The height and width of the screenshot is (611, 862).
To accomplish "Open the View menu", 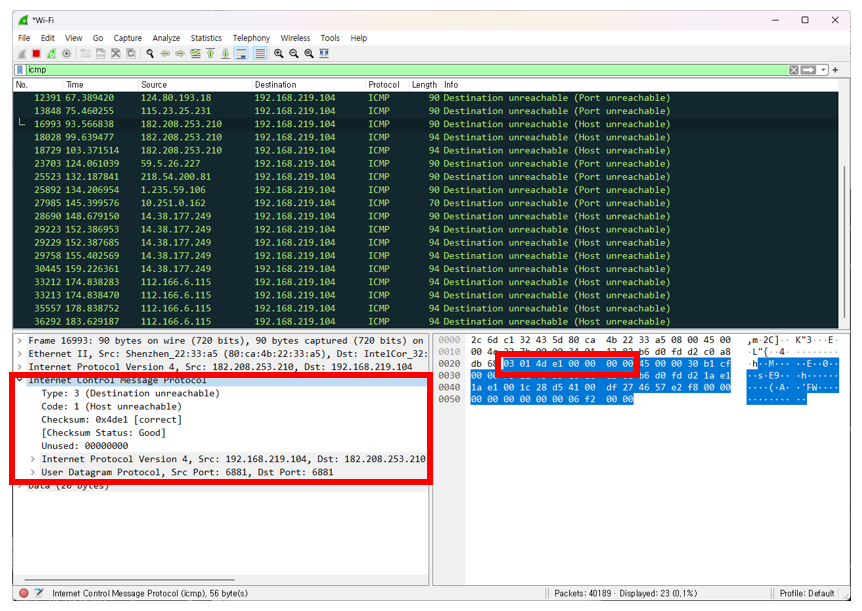I will tap(73, 38).
